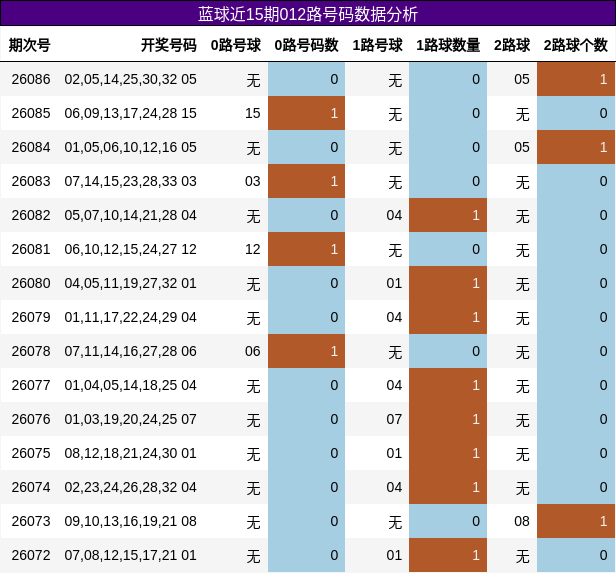Select the 1路球数量 column header
The image size is (616, 573).
coord(448,45)
